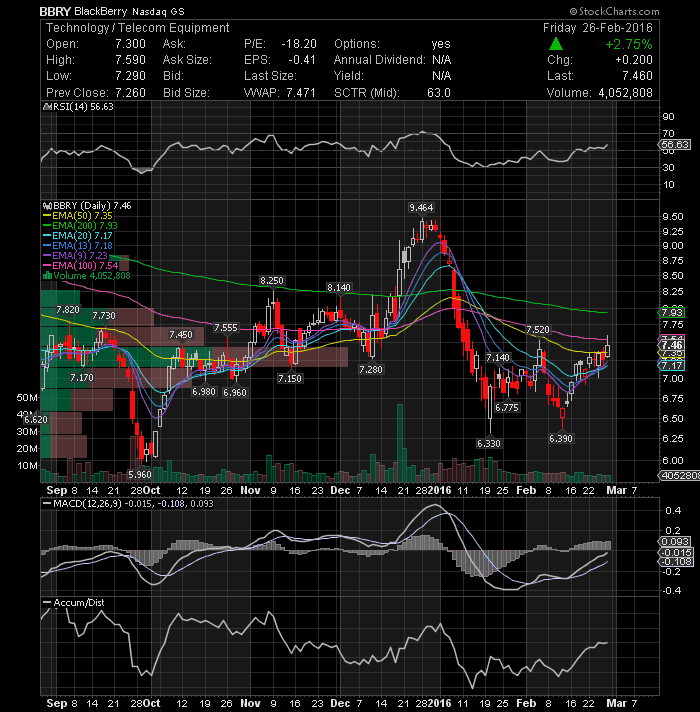Click the Low price 7.290
This screenshot has width=700, height=712.
pos(130,76)
